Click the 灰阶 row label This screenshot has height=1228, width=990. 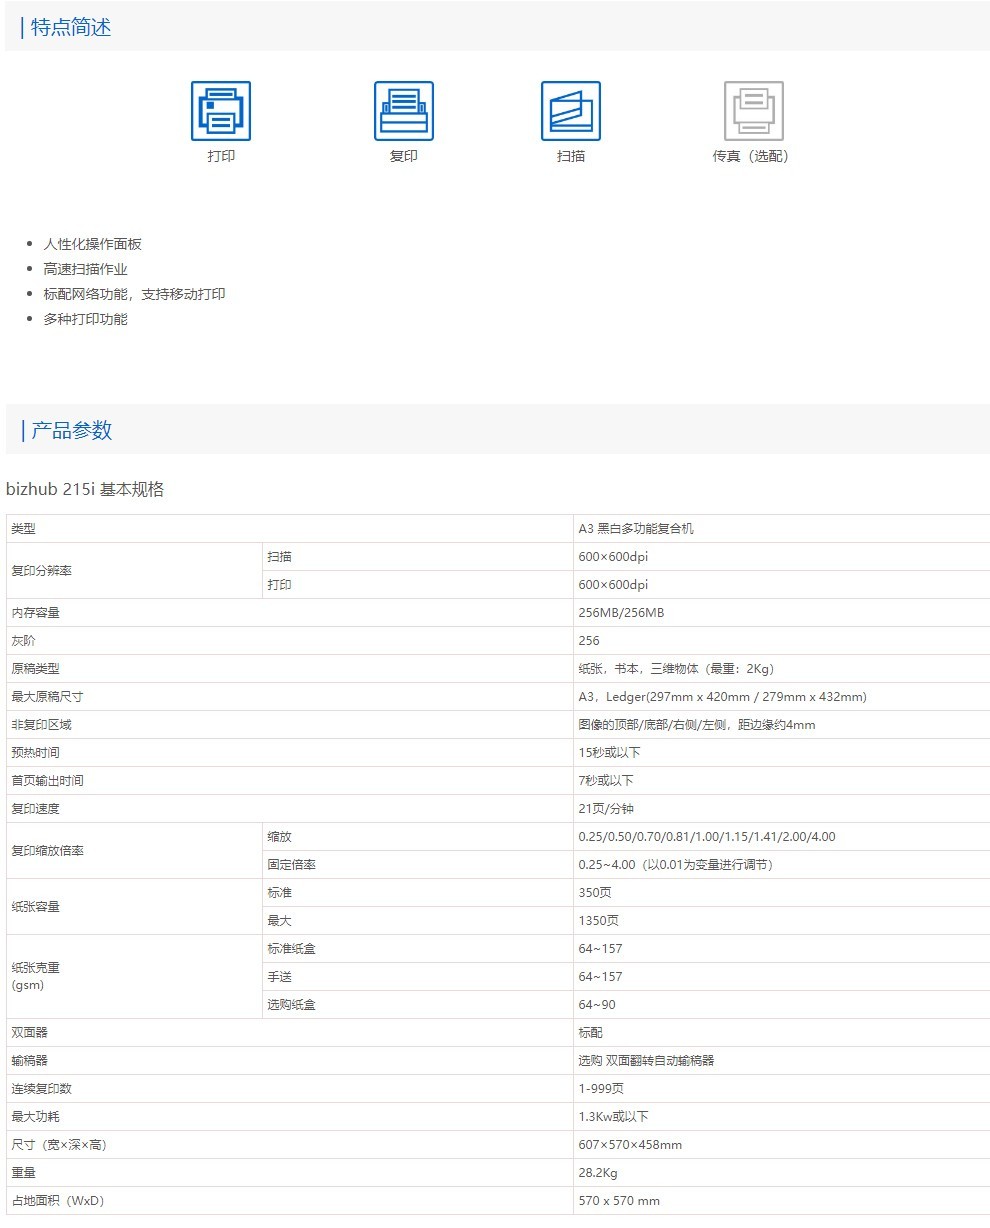23,641
